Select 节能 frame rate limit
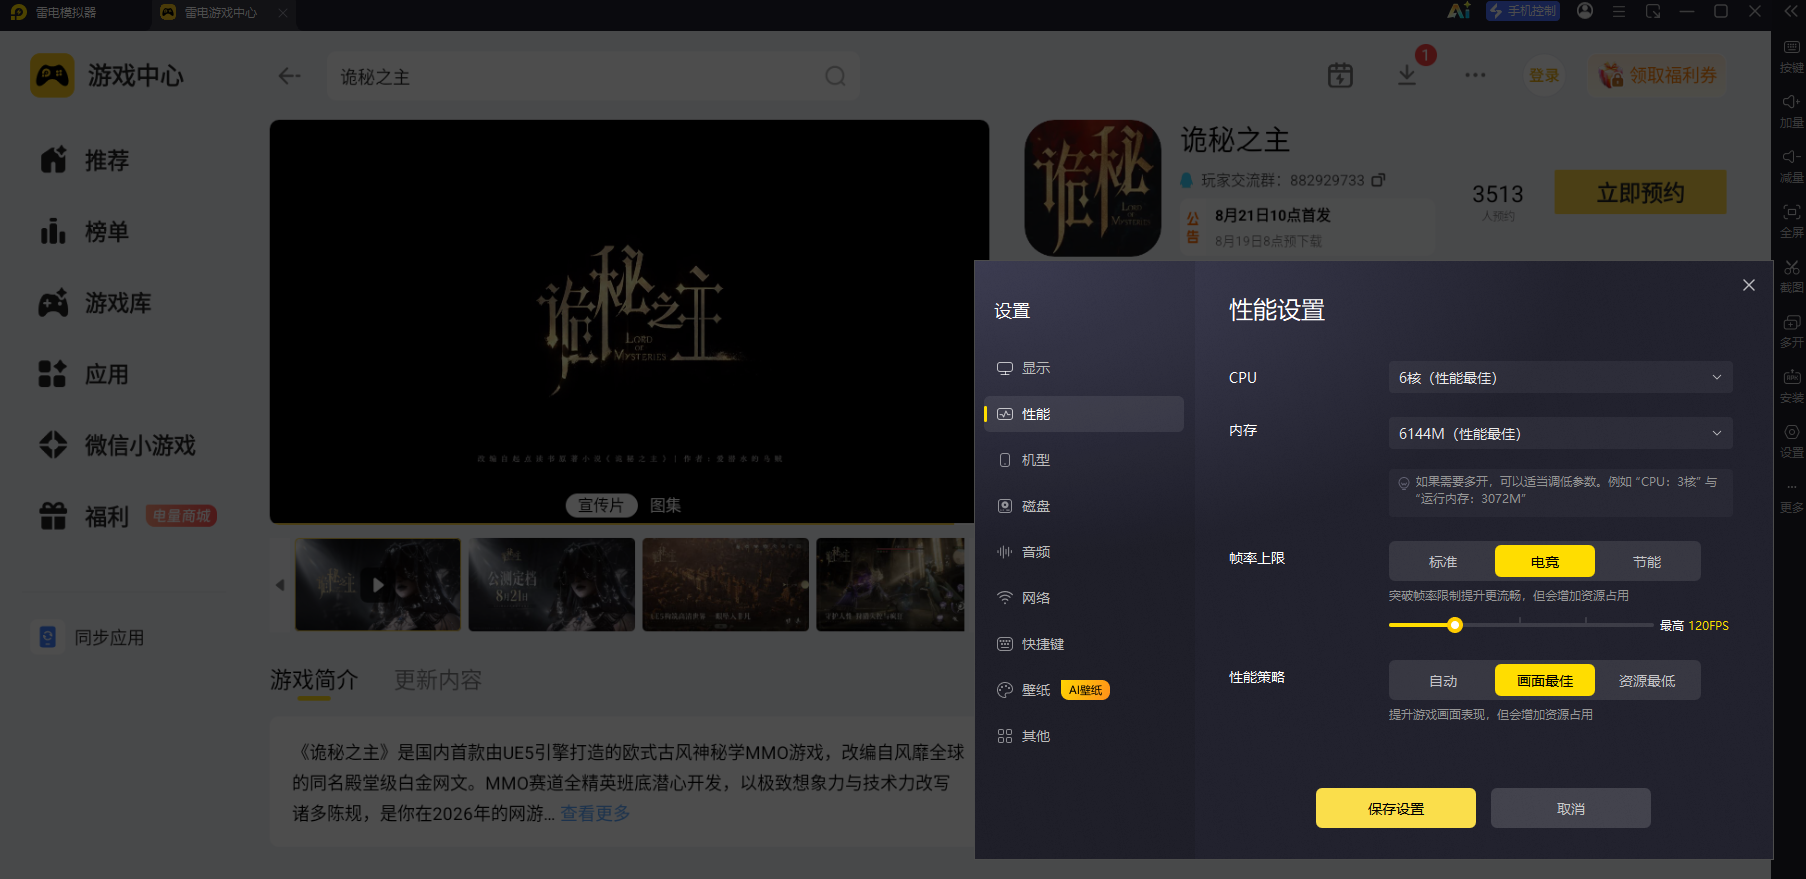This screenshot has width=1806, height=879. pos(1647,562)
